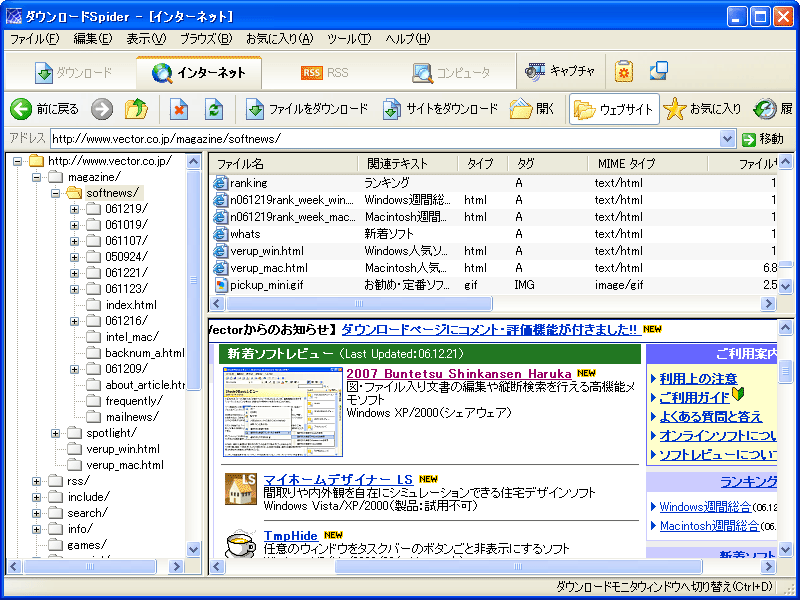Open the ファイル(F) menu
800x600 pixels.
tap(35, 39)
